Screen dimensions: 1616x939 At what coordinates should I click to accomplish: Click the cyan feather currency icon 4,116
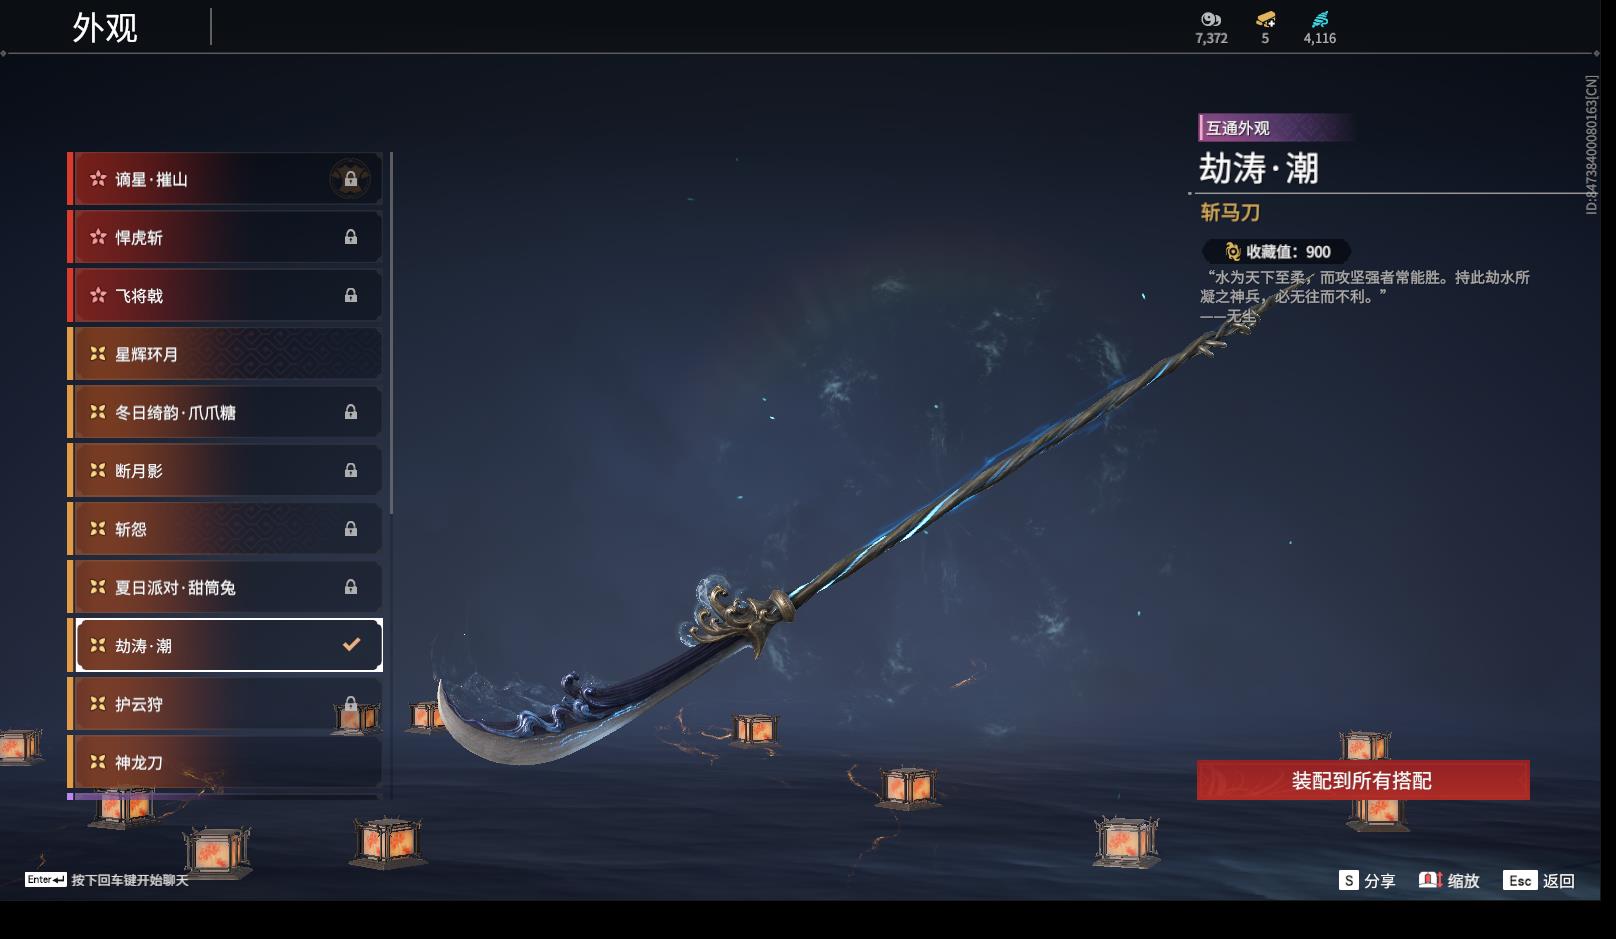(1319, 19)
